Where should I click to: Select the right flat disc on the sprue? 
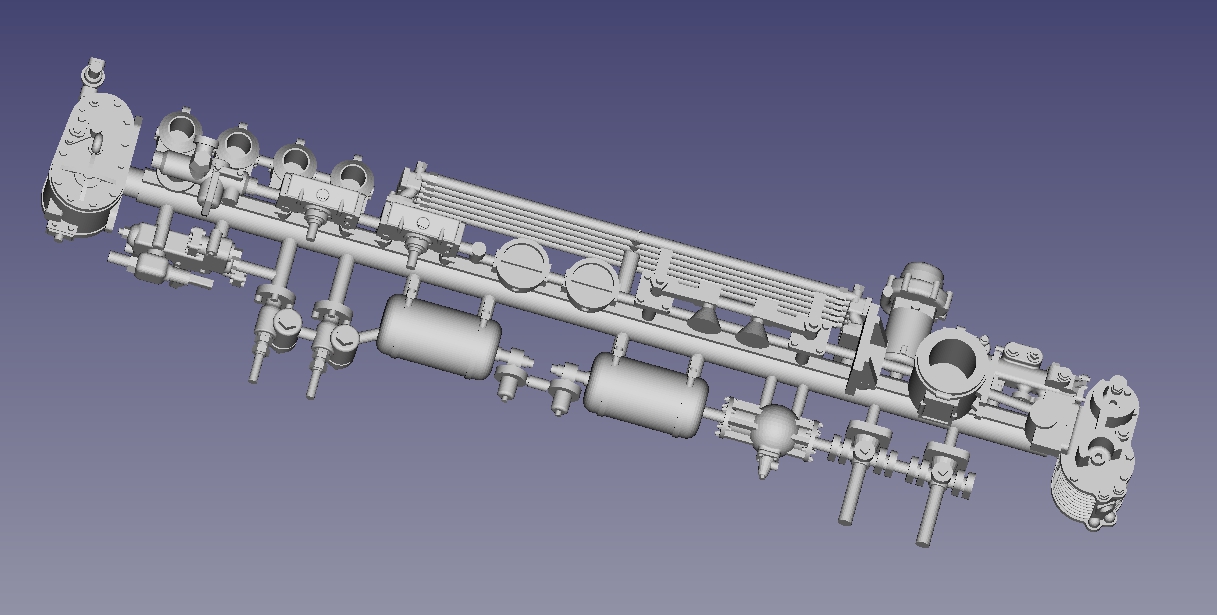point(589,284)
